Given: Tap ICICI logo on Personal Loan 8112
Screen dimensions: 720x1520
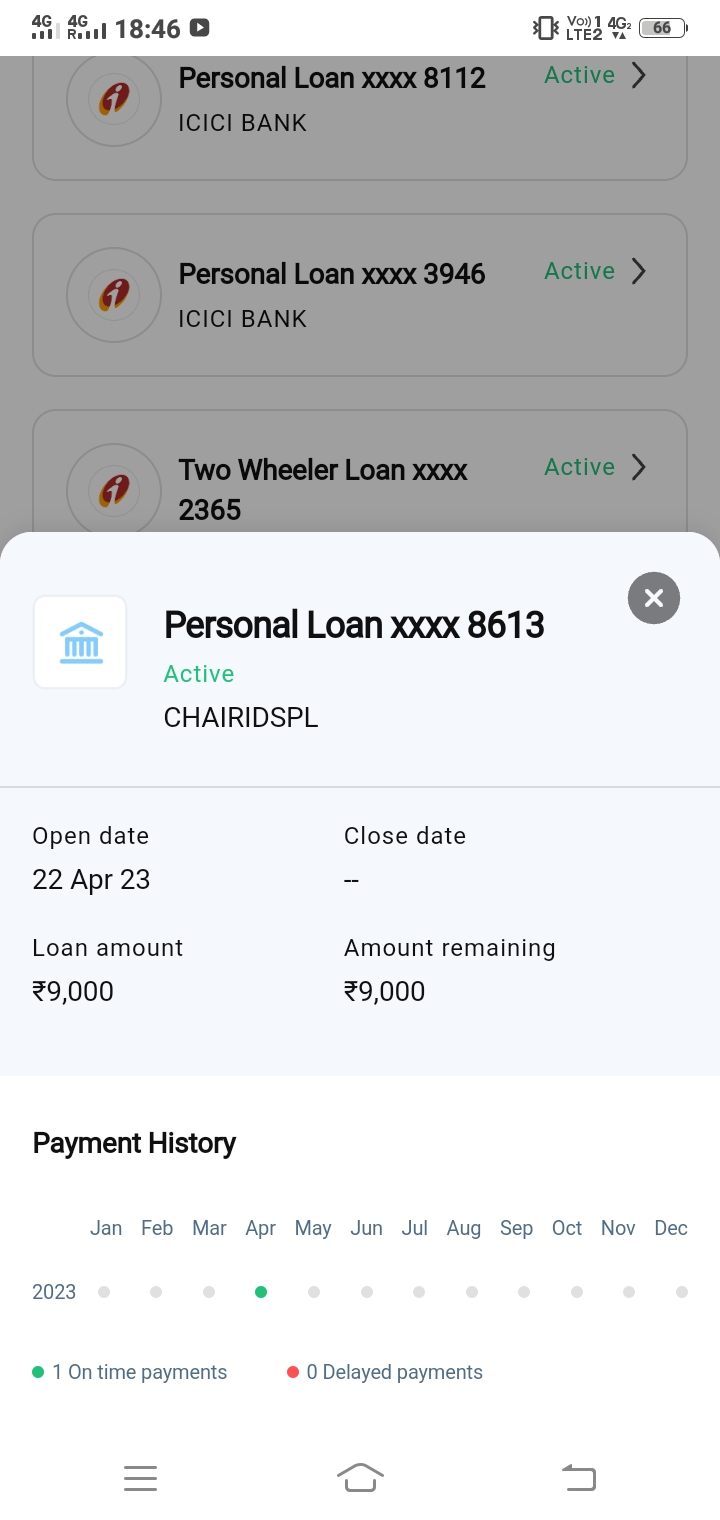Looking at the screenshot, I should coord(114,99).
